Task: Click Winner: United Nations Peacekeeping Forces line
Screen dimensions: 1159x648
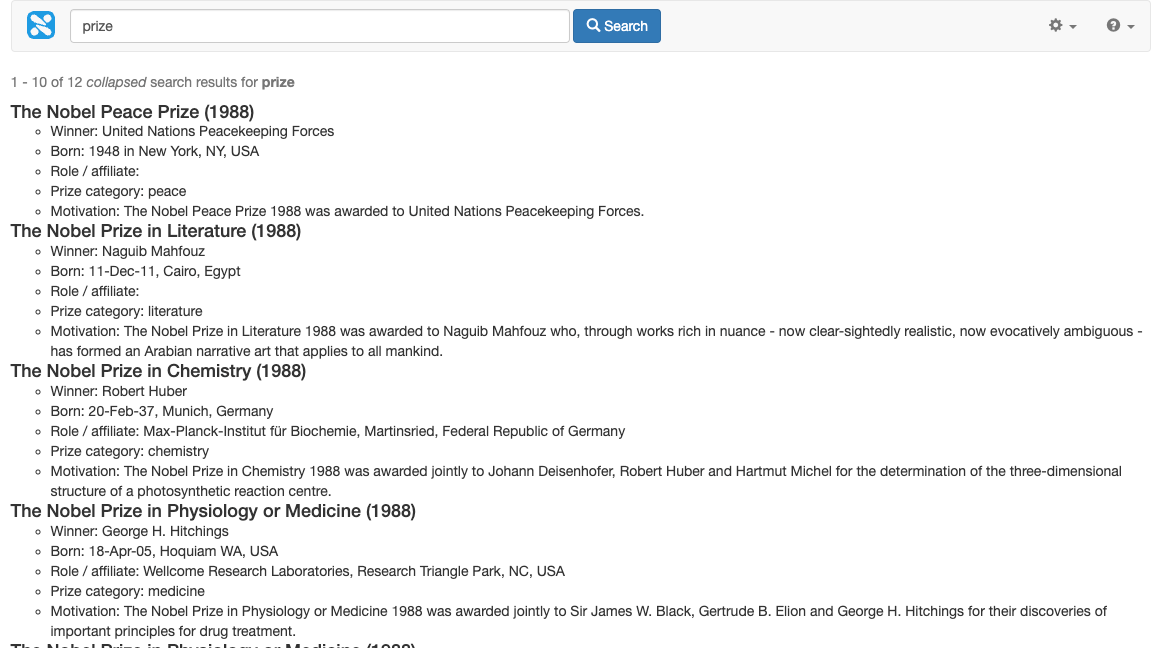Action: [192, 131]
